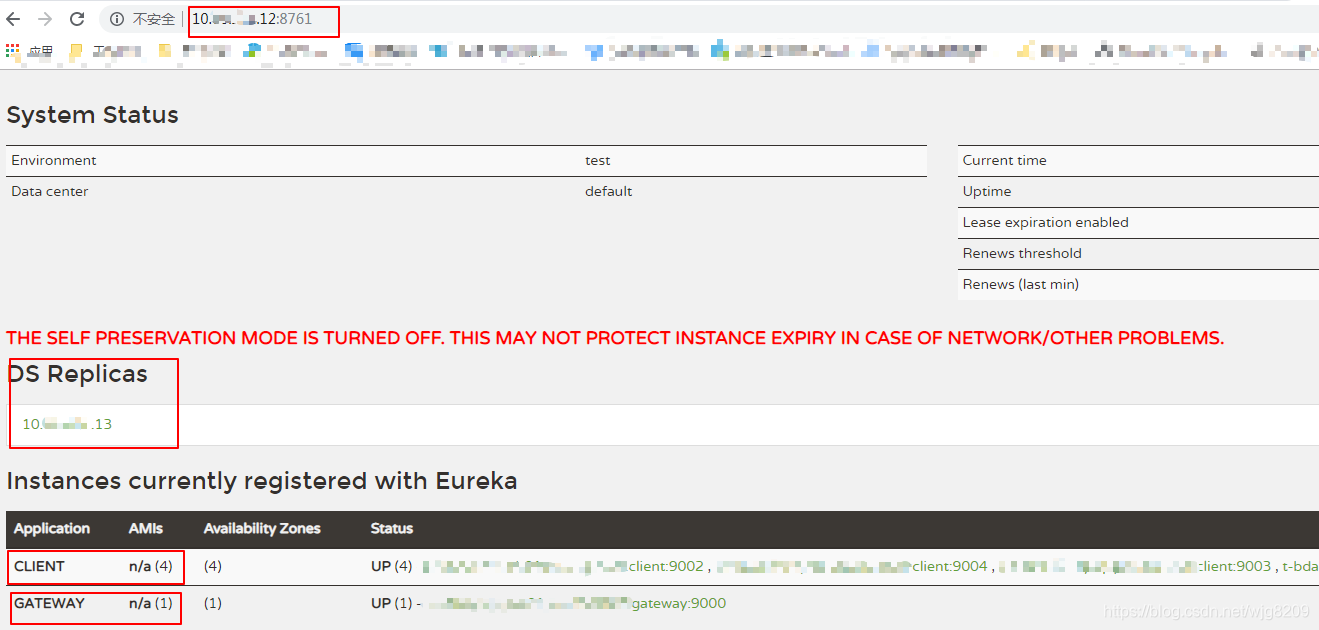Select the red self preservation warning
1319x630 pixels.
[615, 338]
